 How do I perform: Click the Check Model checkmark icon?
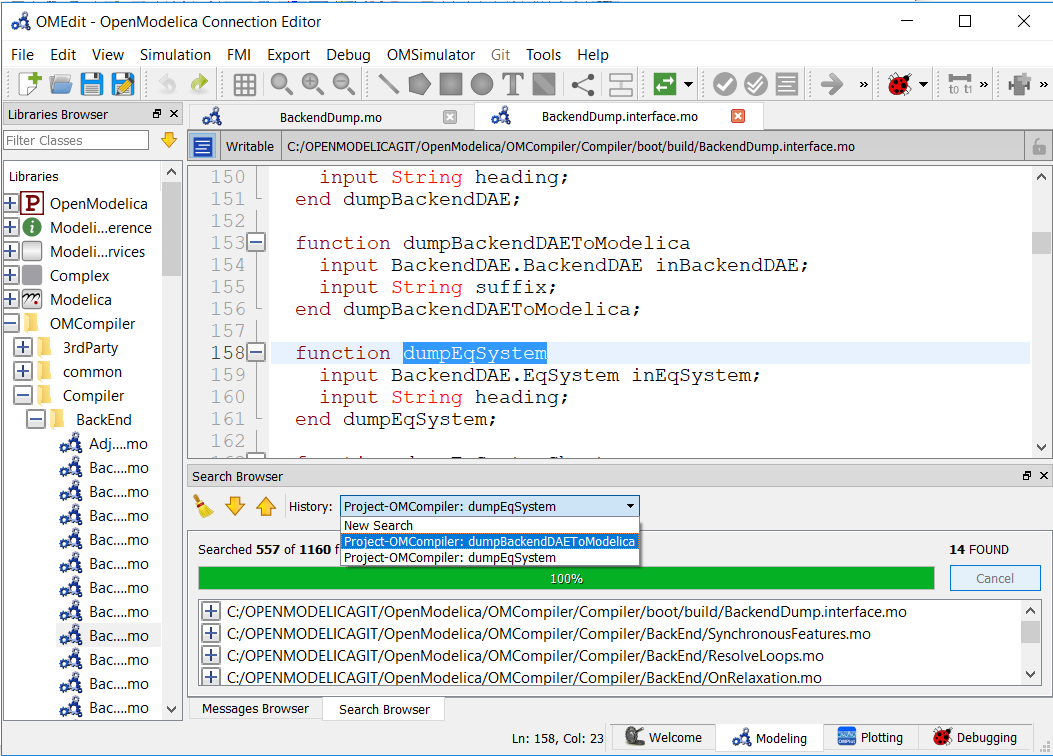click(x=725, y=84)
